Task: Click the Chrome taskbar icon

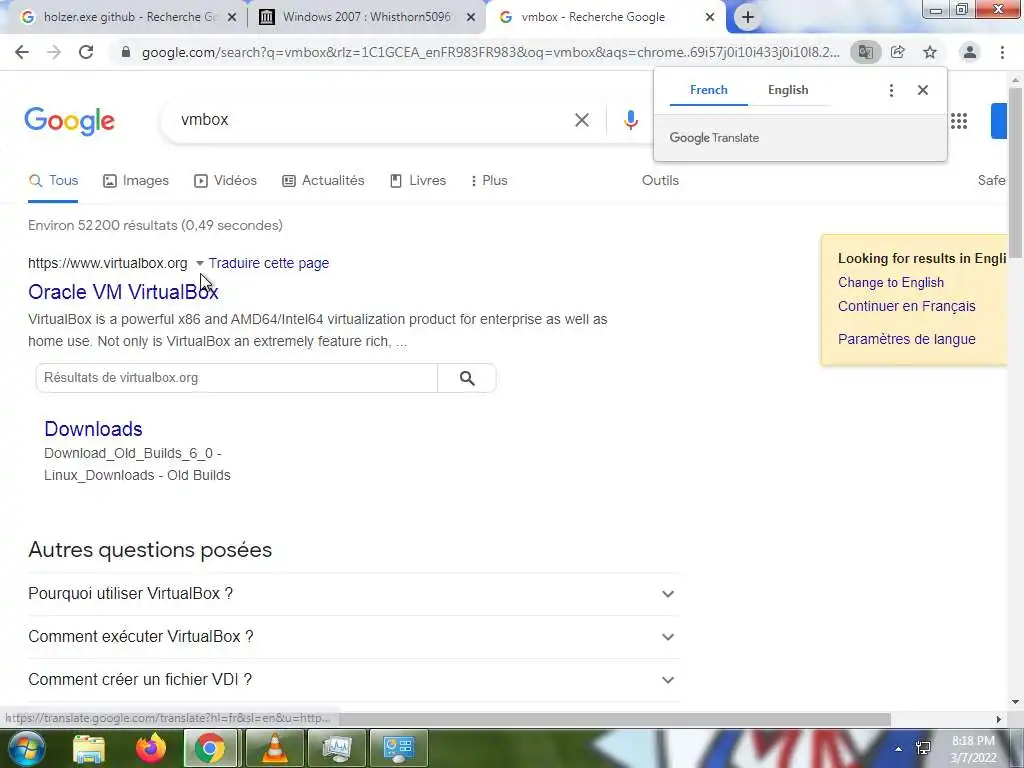Action: (210, 748)
